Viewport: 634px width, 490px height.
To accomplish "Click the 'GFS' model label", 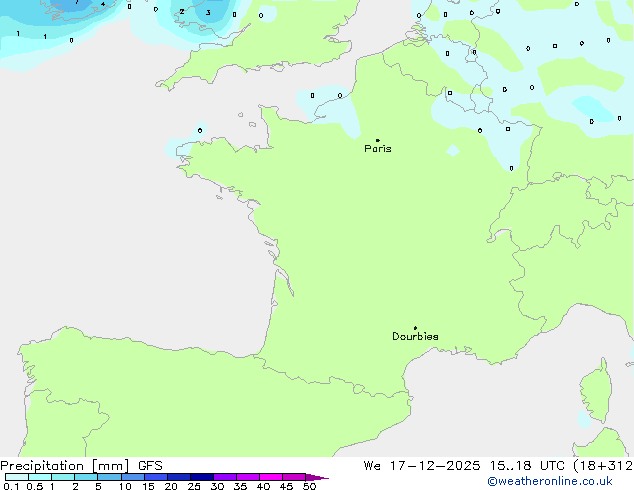I will [150, 466].
